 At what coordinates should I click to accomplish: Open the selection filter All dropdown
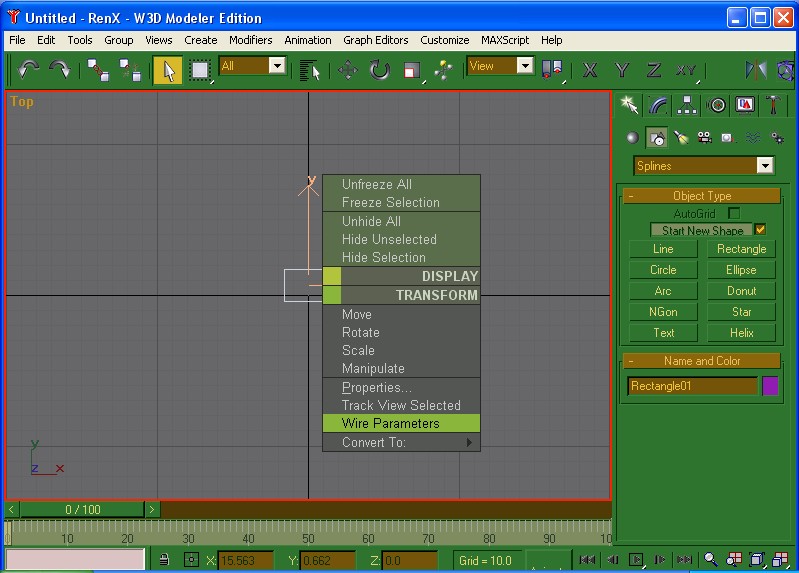[277, 66]
